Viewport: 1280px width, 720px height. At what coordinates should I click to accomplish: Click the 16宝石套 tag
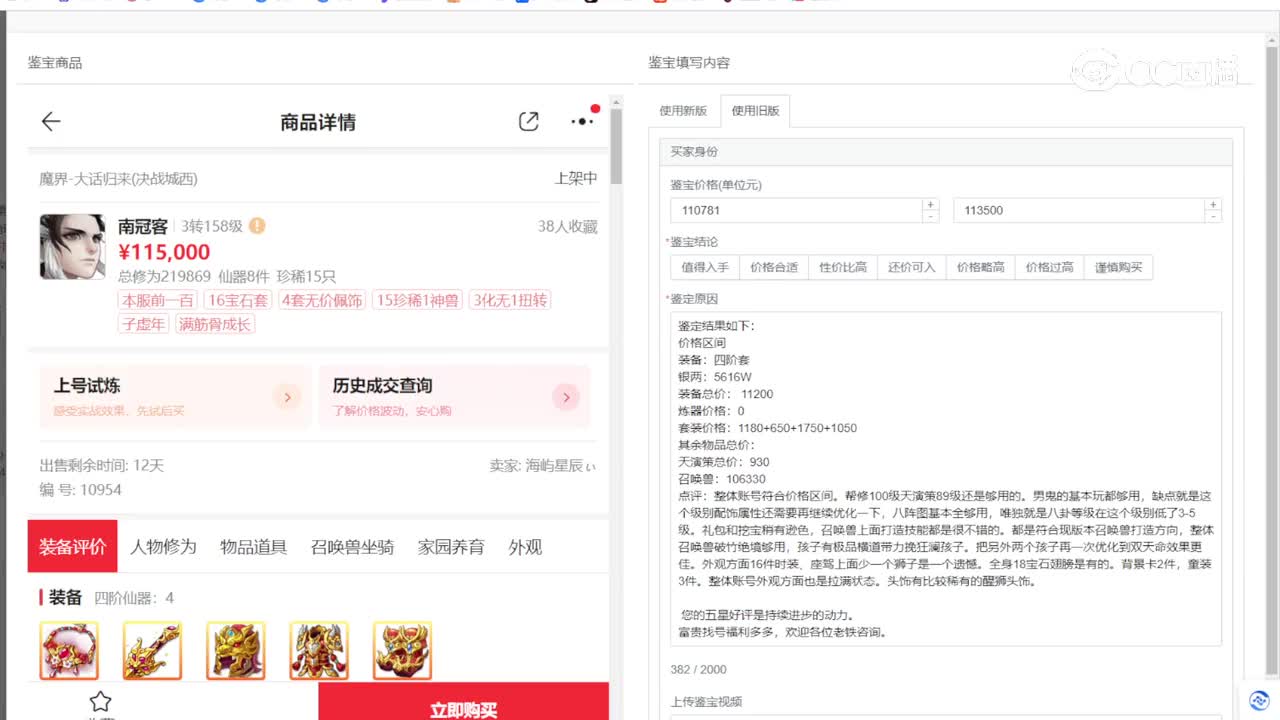click(x=238, y=300)
